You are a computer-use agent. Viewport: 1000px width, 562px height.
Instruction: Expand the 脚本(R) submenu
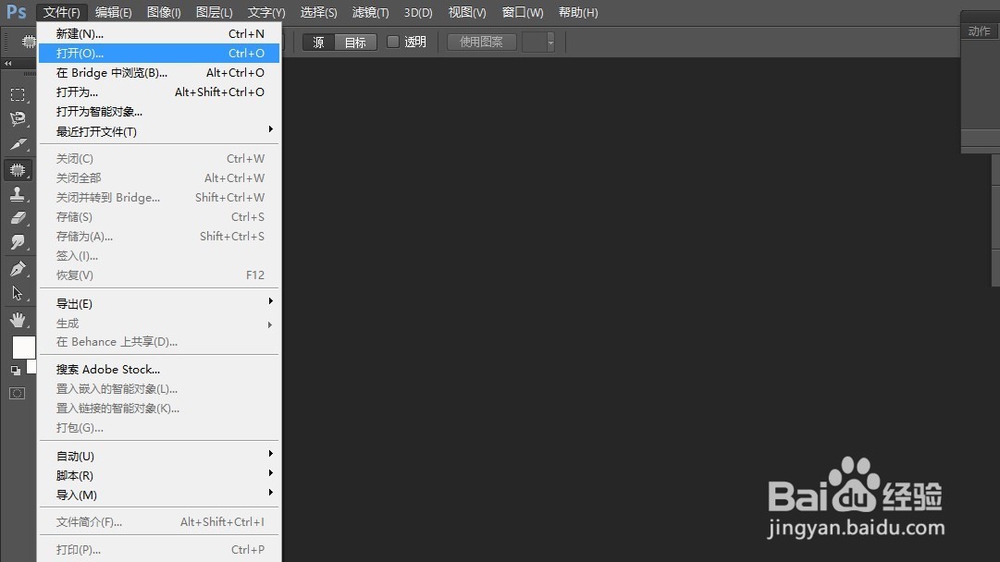159,476
